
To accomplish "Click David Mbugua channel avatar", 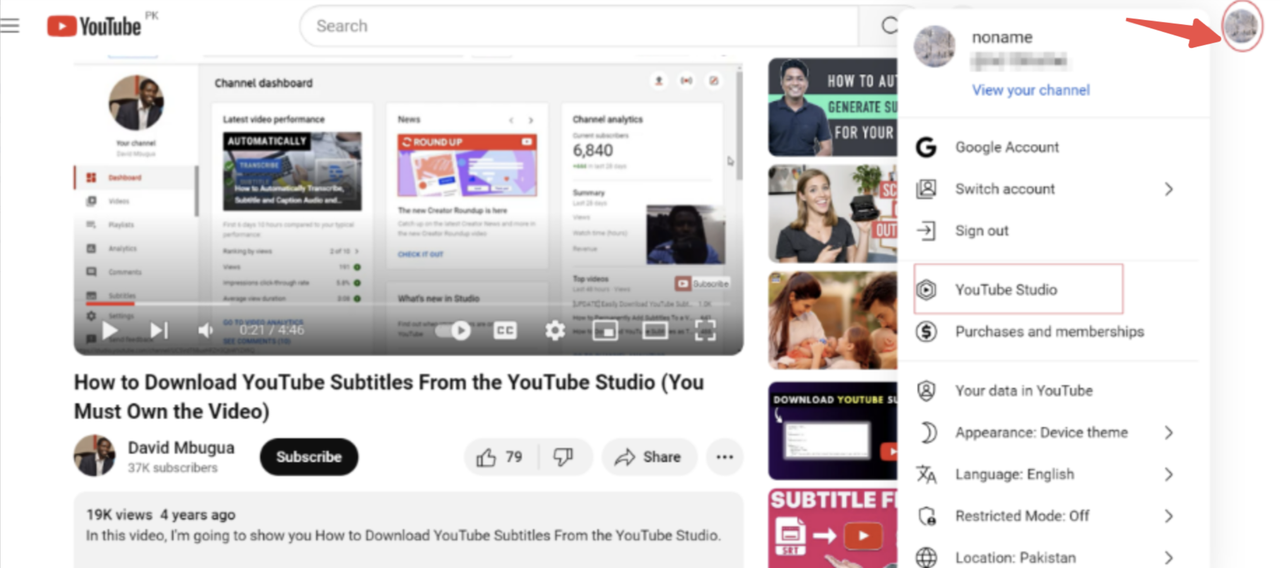I will pyautogui.click(x=95, y=456).
